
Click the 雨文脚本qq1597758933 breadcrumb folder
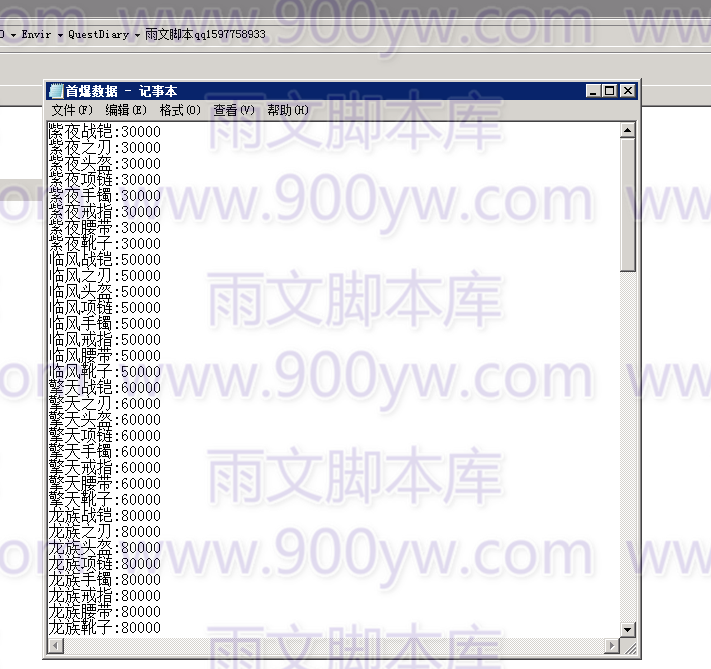205,34
